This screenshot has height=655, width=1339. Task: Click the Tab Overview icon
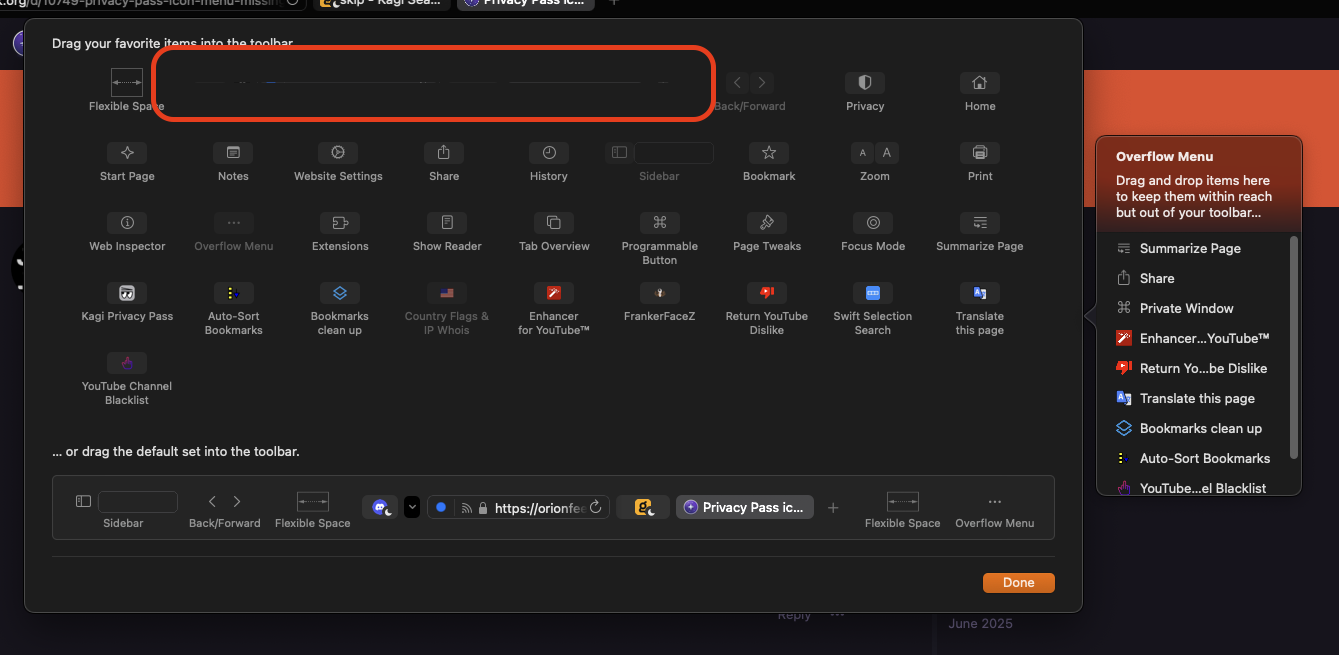click(x=554, y=223)
